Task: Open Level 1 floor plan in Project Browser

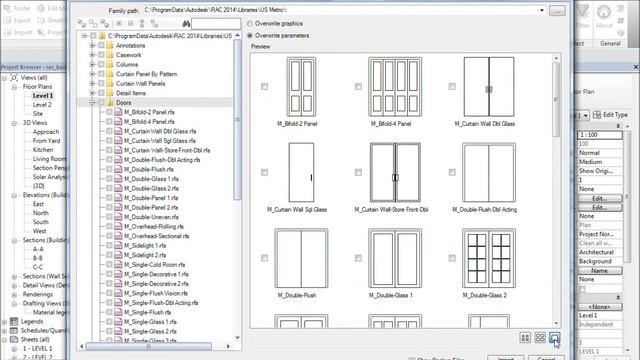Action: coord(43,96)
